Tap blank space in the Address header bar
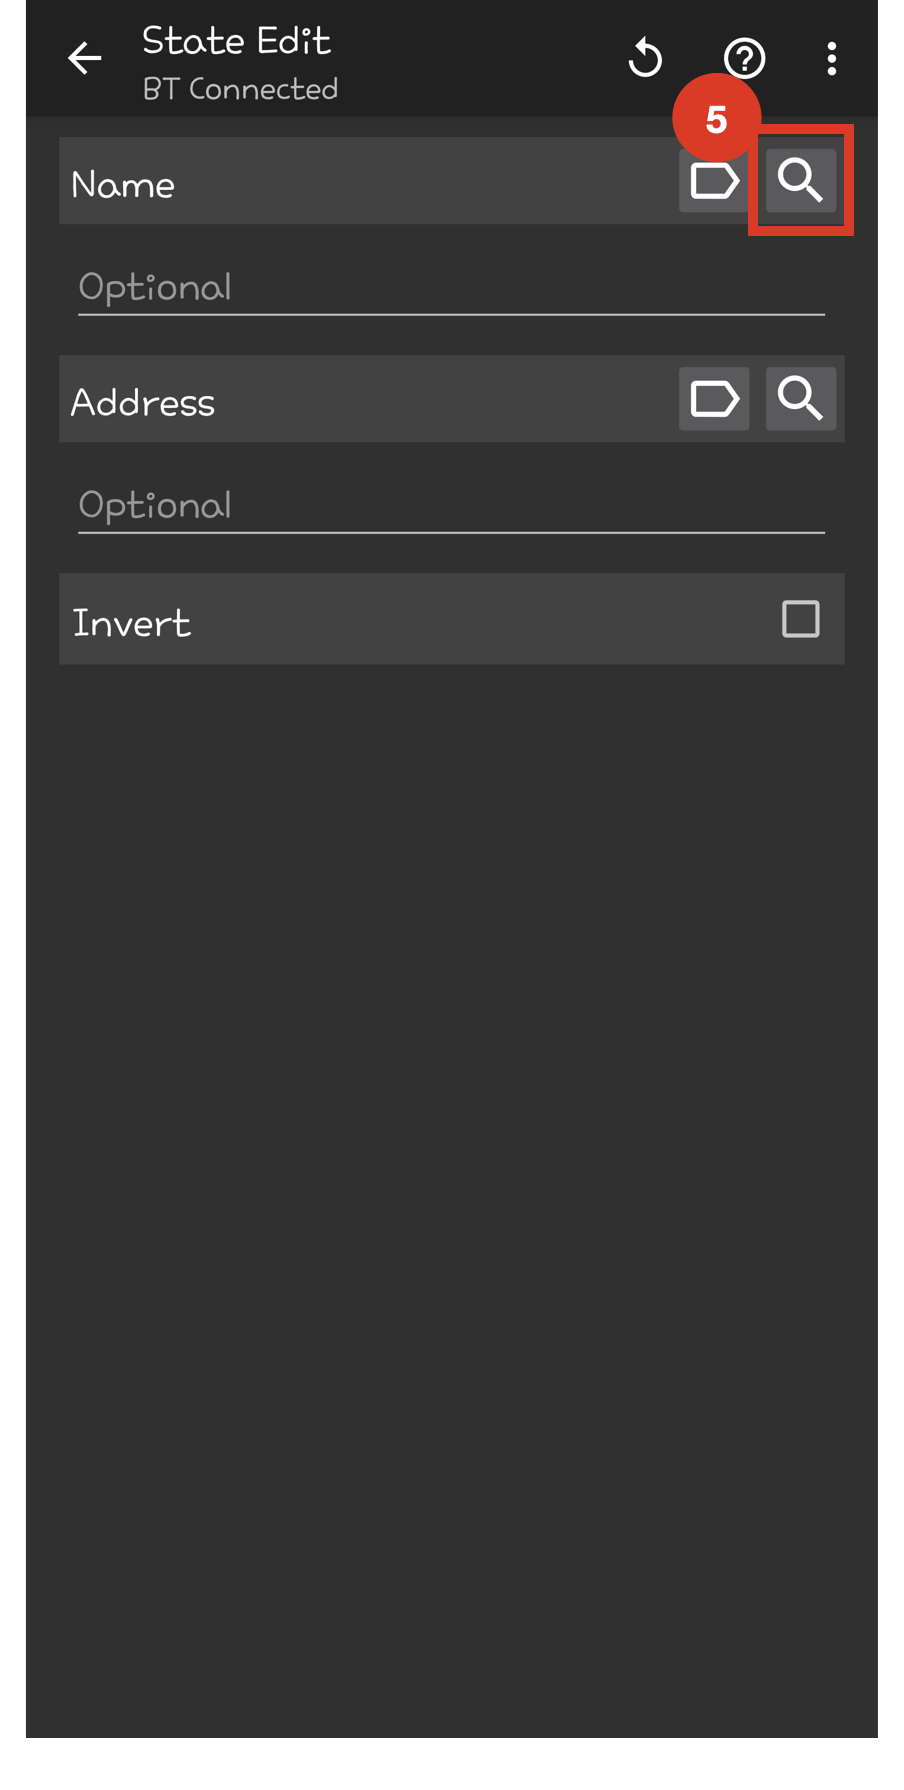Image resolution: width=904 pixels, height=1790 pixels. coord(440,400)
